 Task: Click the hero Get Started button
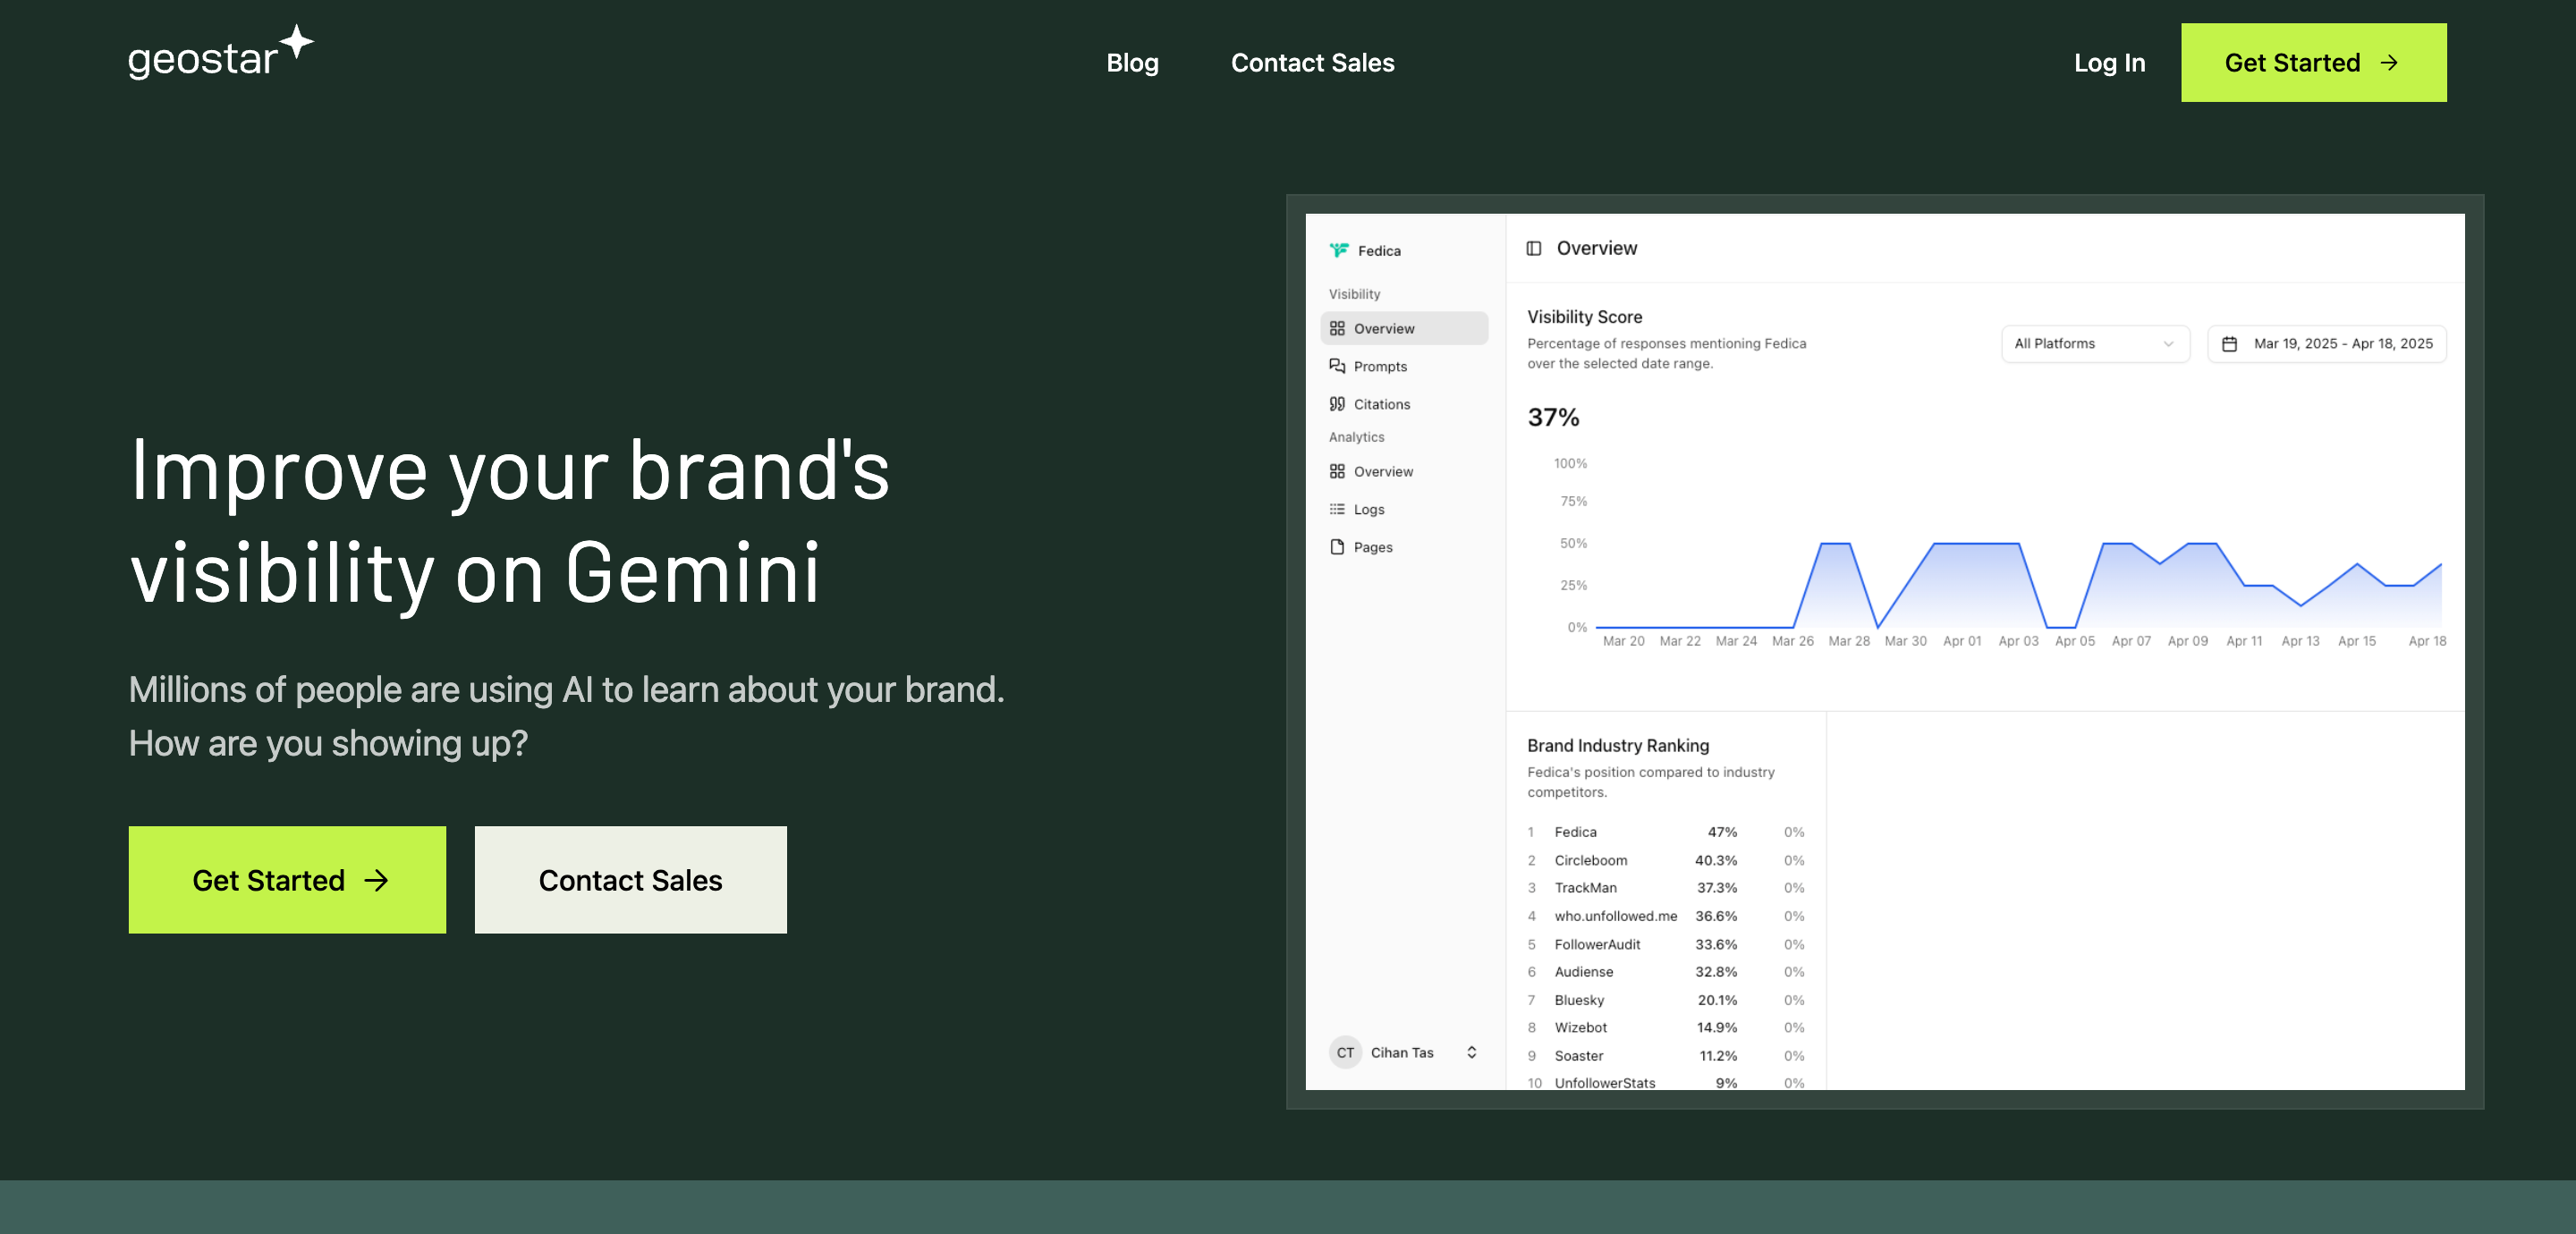(x=287, y=880)
